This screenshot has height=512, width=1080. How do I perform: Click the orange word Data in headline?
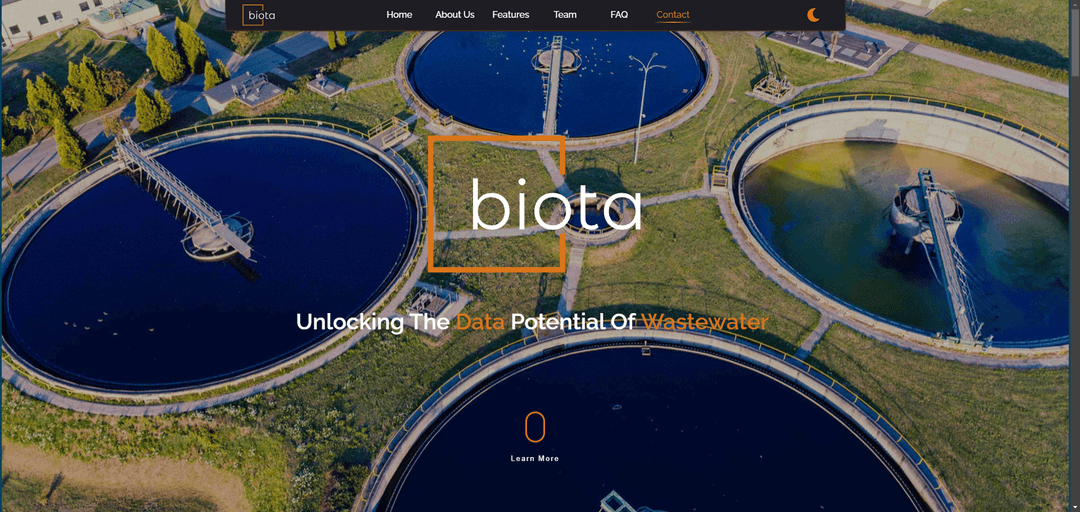point(480,322)
